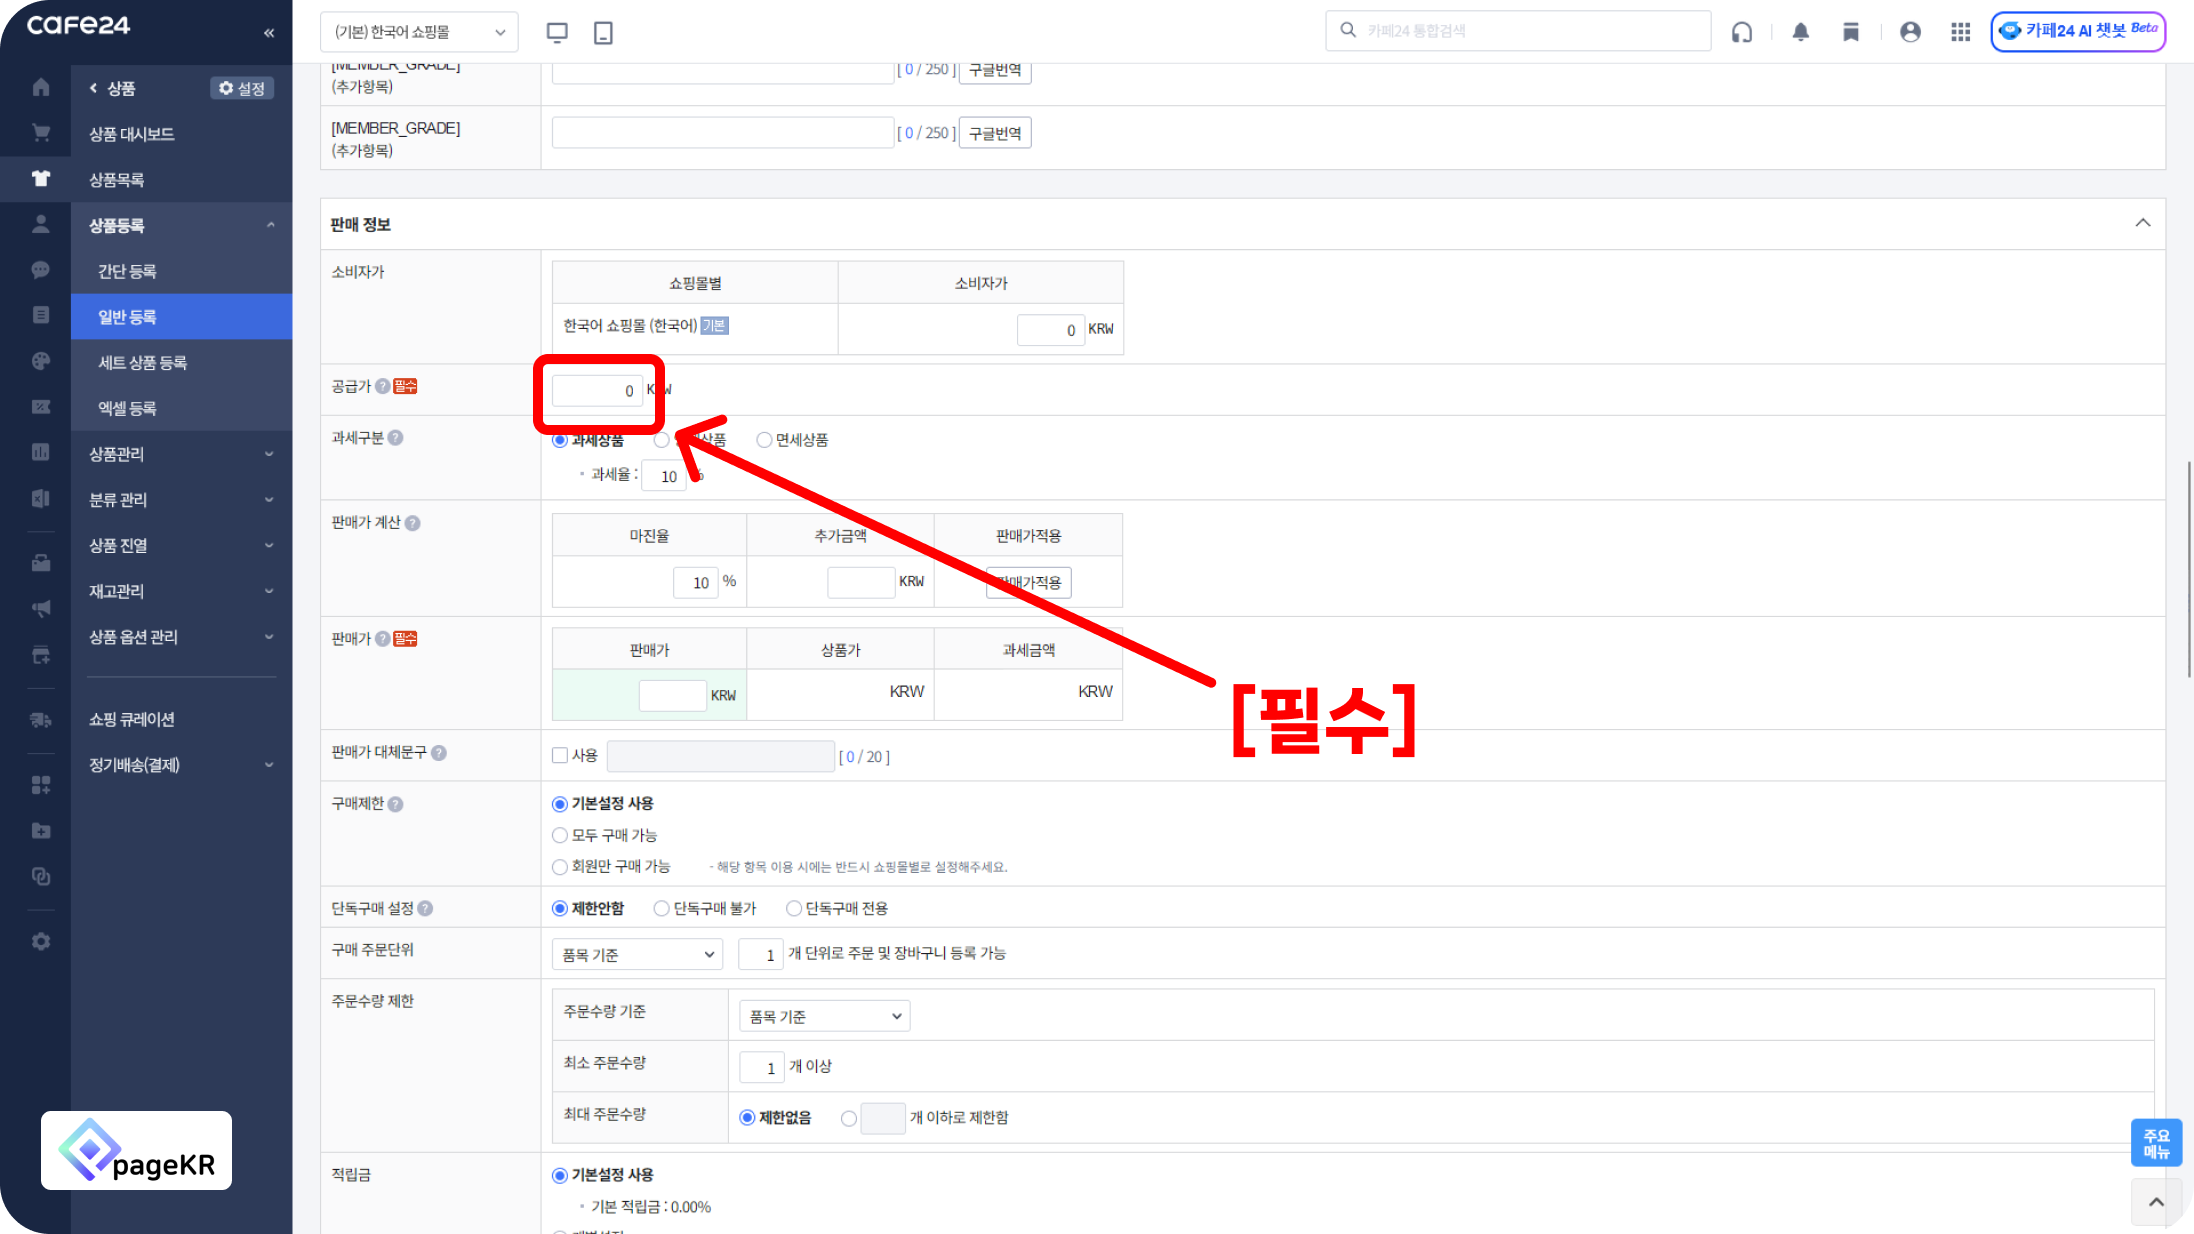Screen dimensions: 2194x1234
Task: Click the headset support icon
Action: coord(1742,32)
